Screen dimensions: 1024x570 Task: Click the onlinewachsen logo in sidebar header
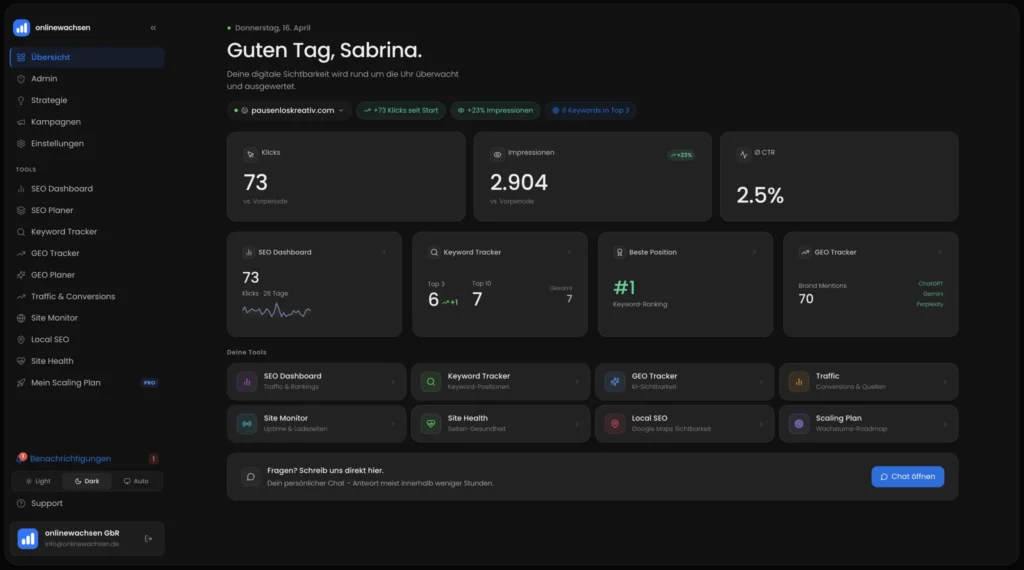tap(22, 28)
